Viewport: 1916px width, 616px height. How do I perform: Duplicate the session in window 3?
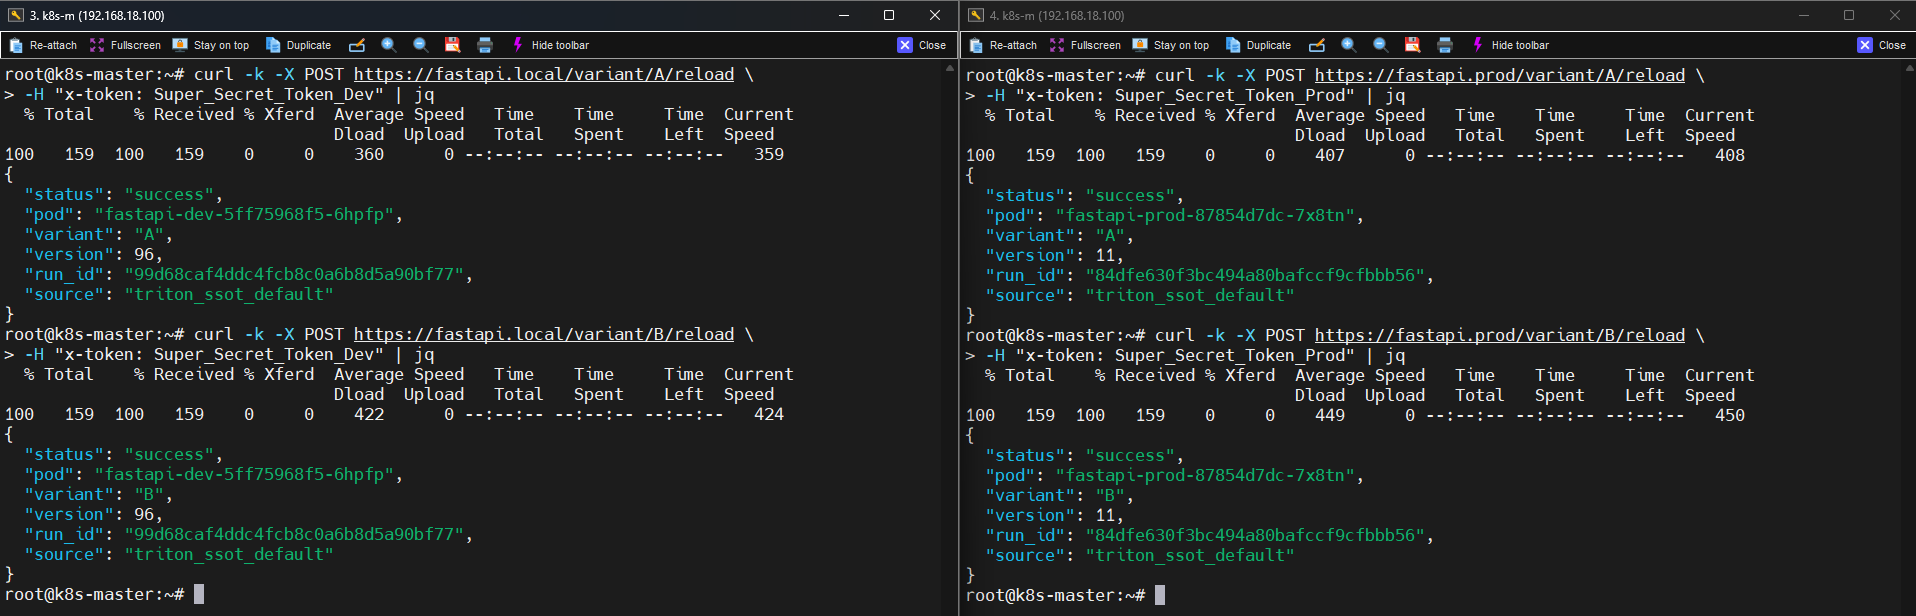[298, 45]
